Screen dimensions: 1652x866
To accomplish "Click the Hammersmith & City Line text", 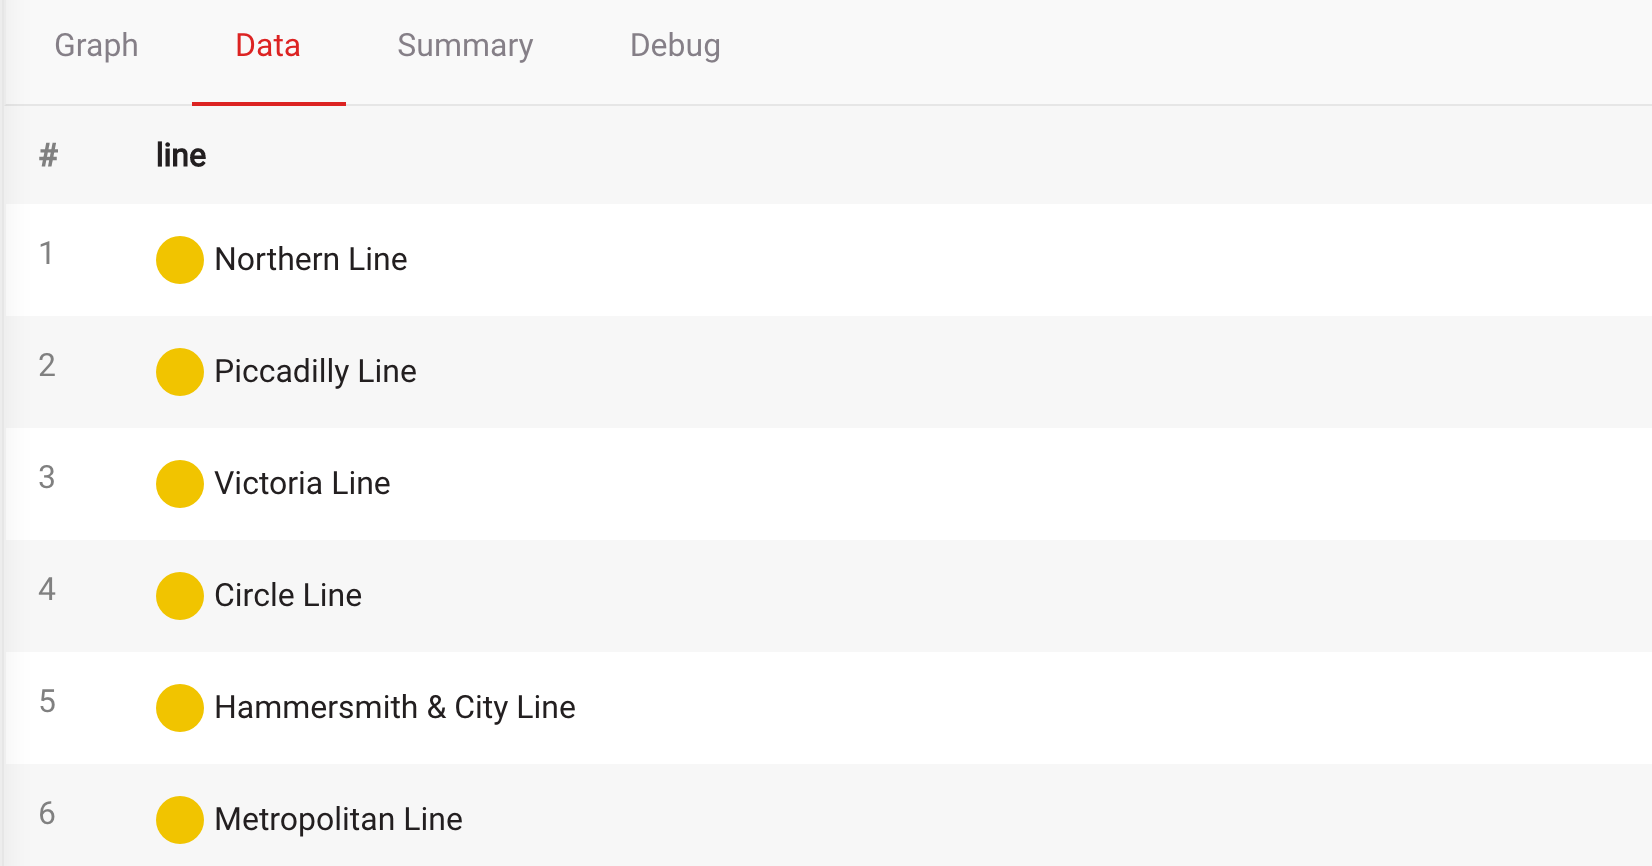I will click(x=395, y=708).
